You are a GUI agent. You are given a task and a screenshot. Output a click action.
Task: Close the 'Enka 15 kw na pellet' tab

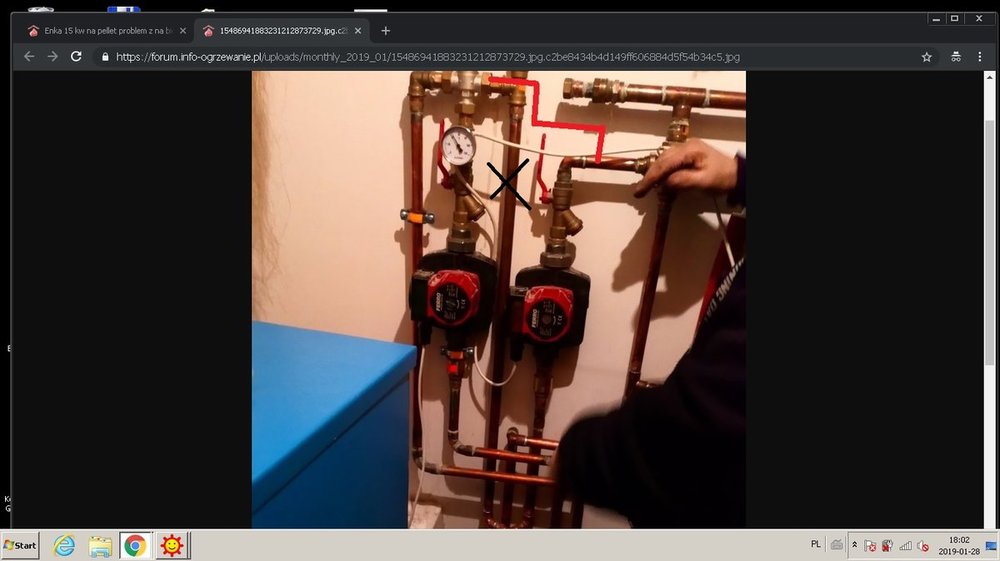[x=182, y=31]
